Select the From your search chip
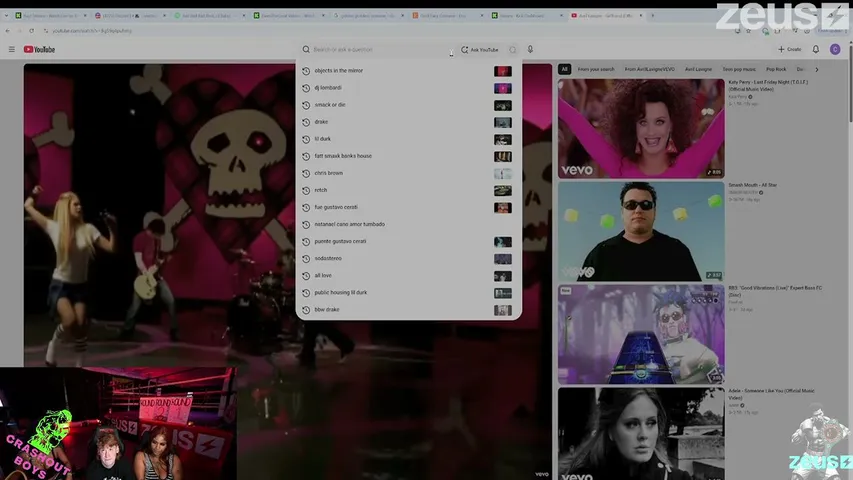853x480 pixels. [596, 69]
